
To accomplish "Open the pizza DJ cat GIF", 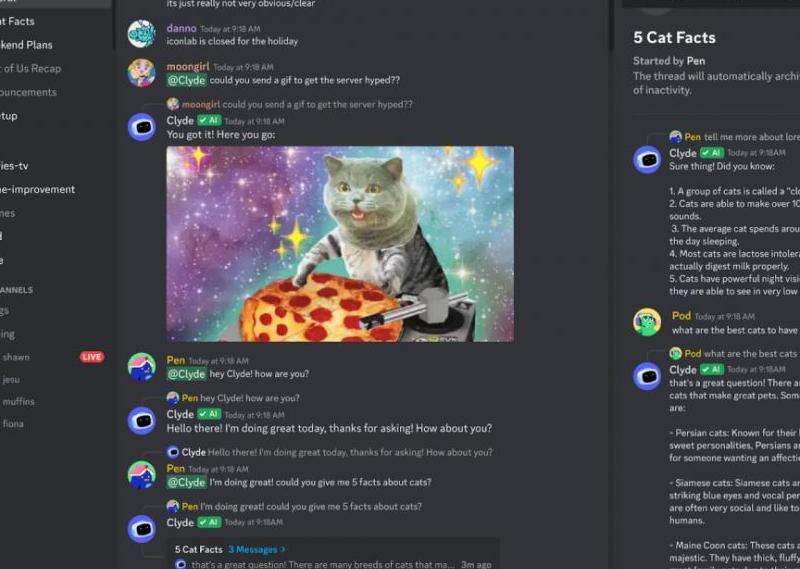I will tap(340, 244).
